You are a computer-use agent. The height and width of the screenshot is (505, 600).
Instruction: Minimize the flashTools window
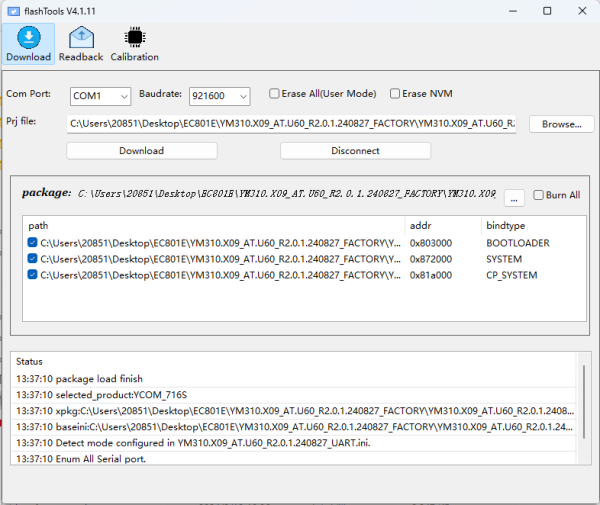513,11
